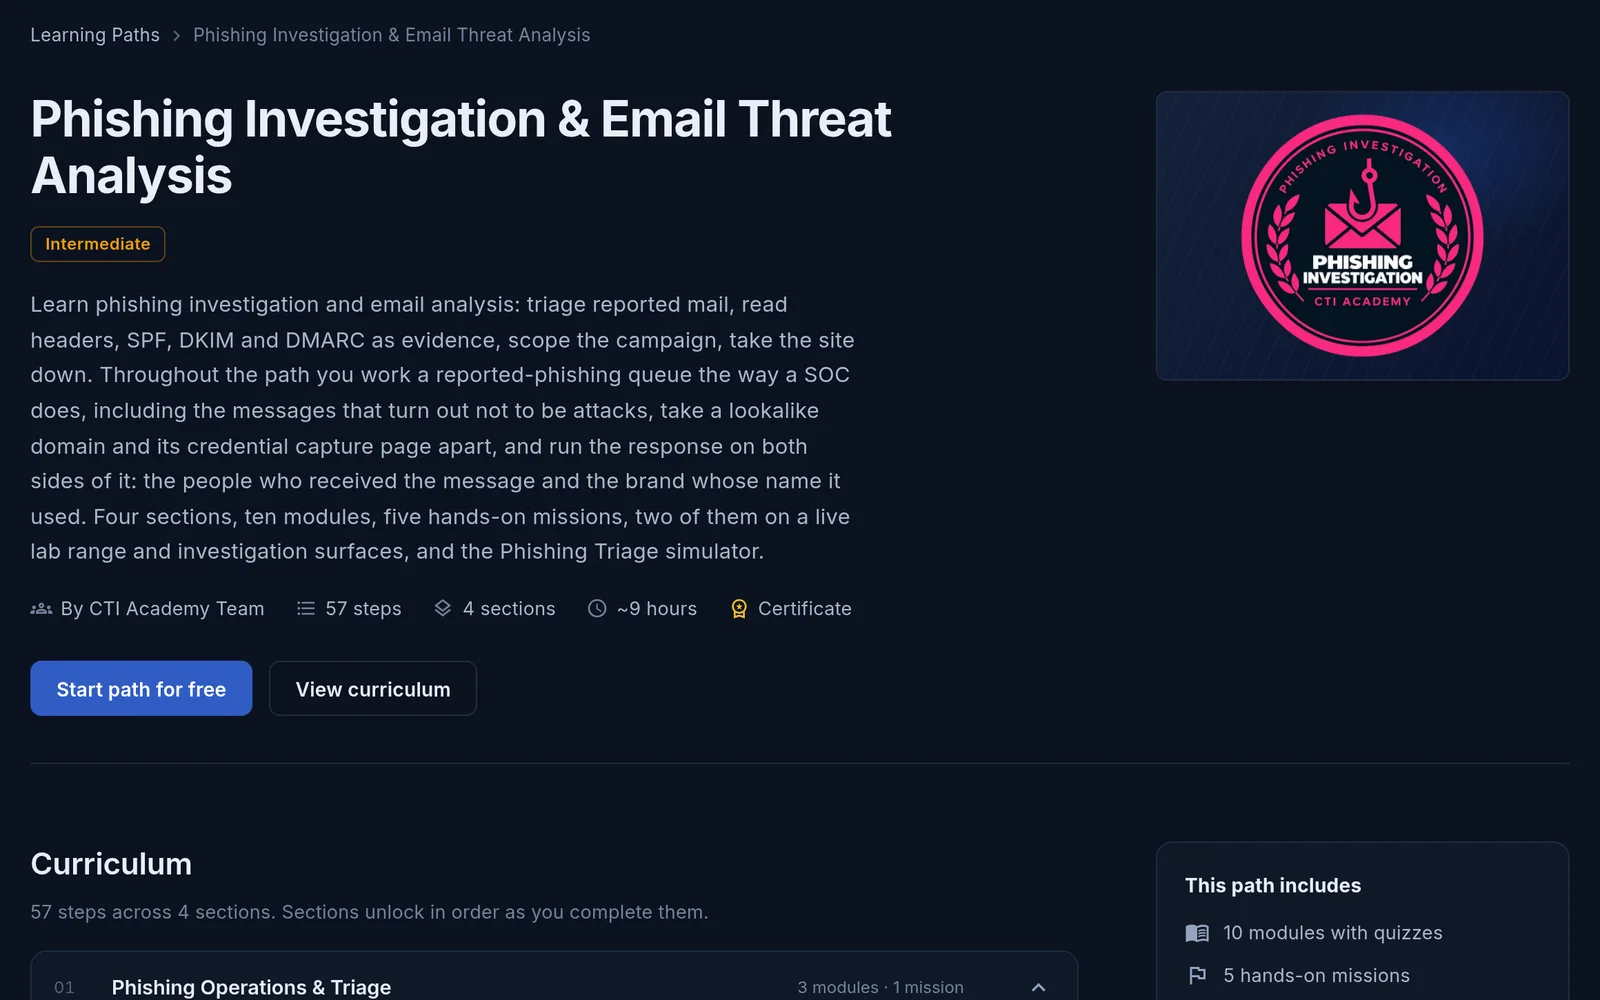This screenshot has height=1000, width=1600.
Task: Start the path for free
Action: coord(141,688)
